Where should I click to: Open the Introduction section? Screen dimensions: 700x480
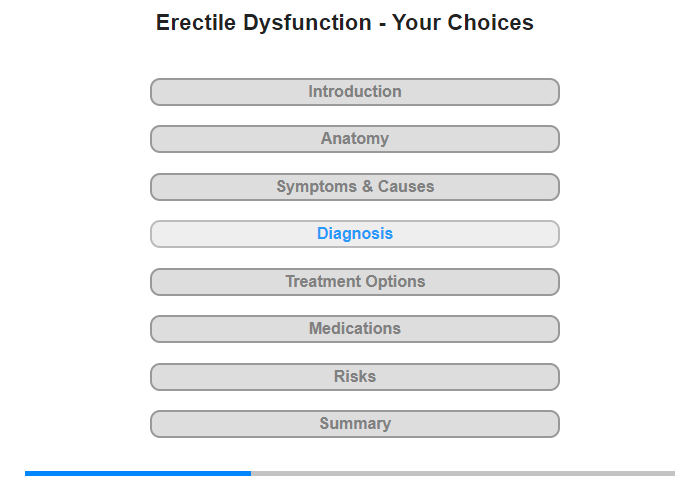(354, 92)
